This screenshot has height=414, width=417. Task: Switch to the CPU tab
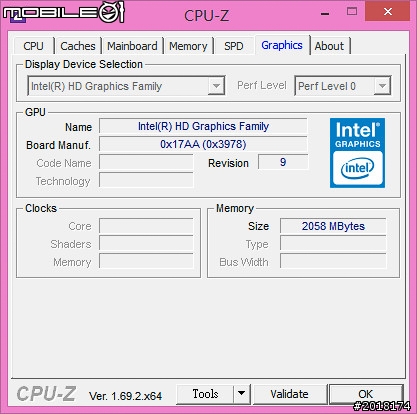point(34,46)
